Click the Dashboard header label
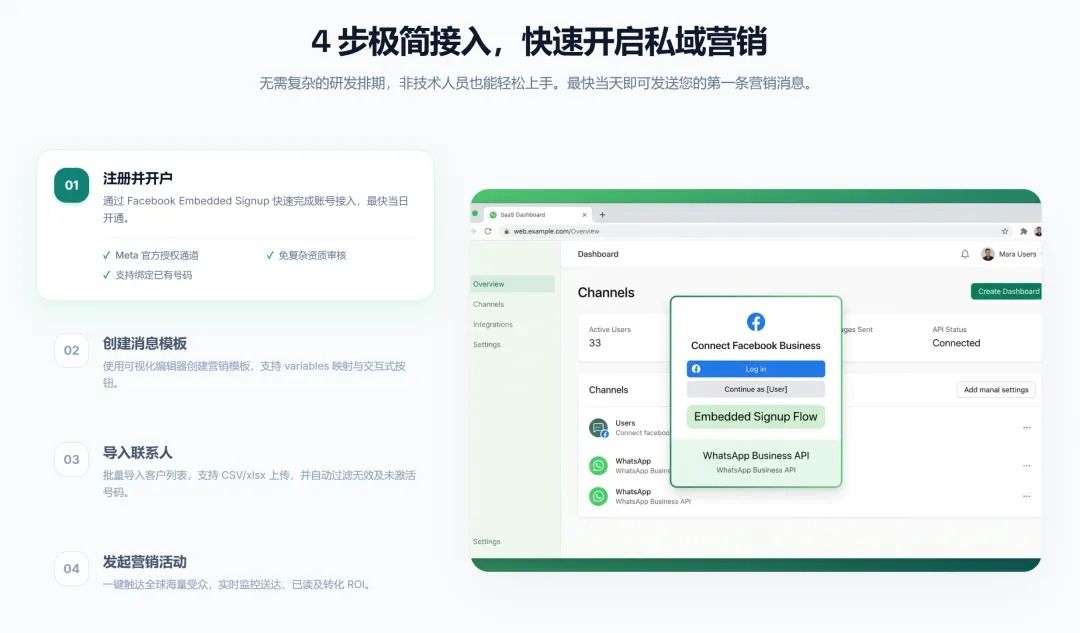Viewport: 1080px width, 633px height. point(598,254)
